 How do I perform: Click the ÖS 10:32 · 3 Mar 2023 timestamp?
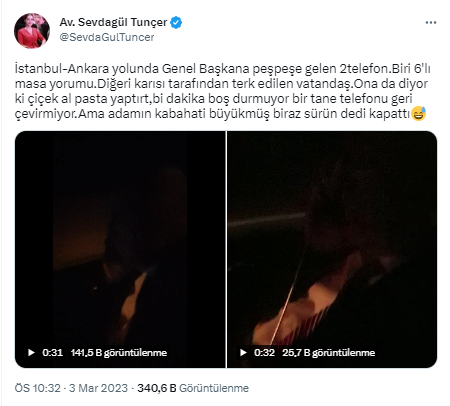click(x=71, y=388)
